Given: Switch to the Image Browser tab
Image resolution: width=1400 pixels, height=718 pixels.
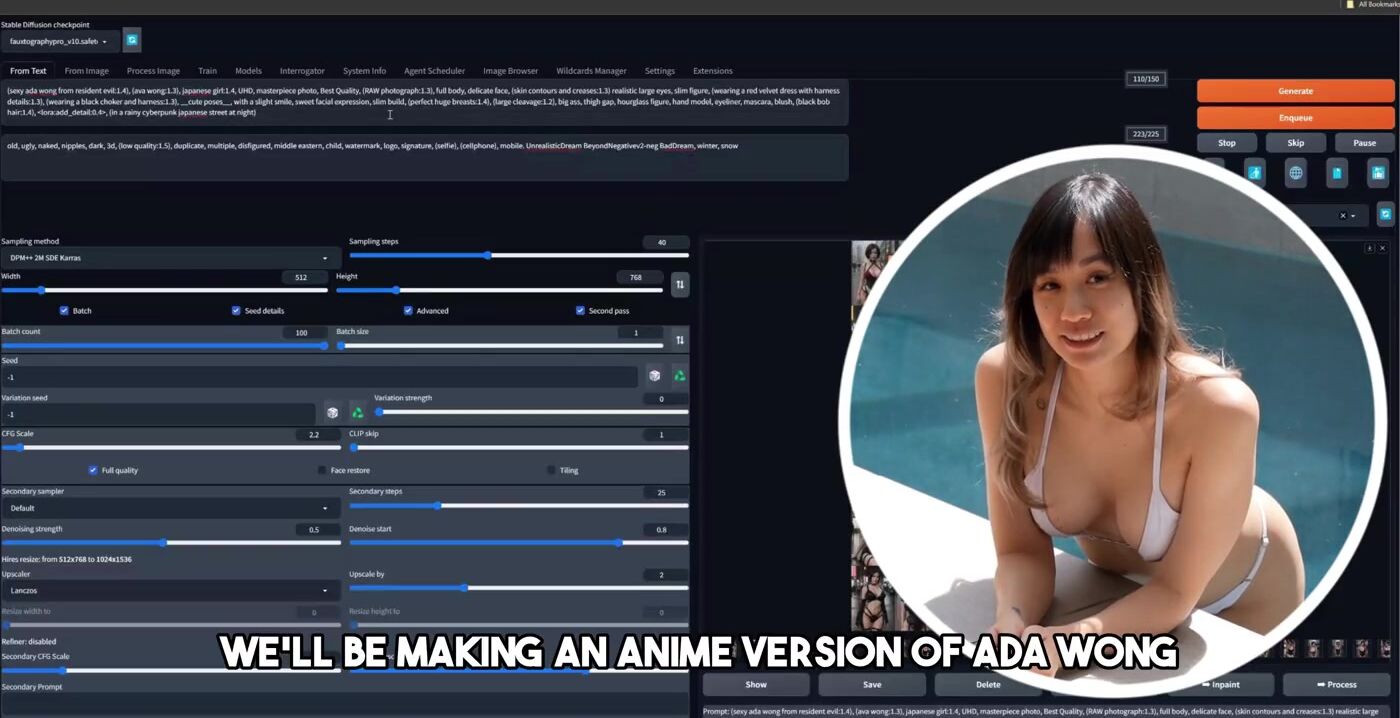Looking at the screenshot, I should pyautogui.click(x=510, y=71).
